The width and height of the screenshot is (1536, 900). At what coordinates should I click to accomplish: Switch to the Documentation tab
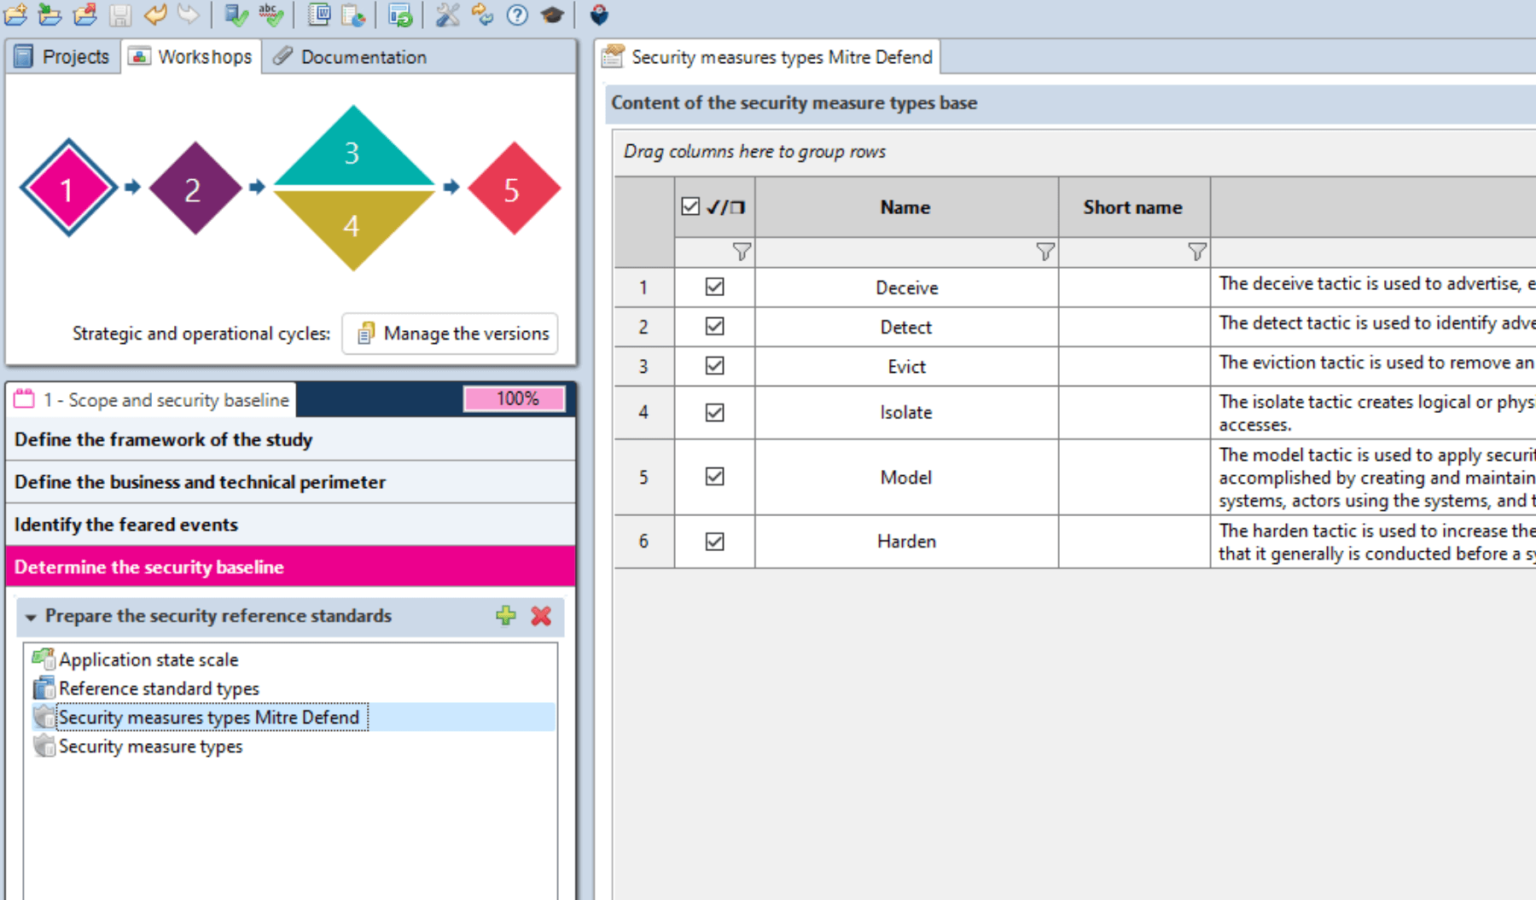(351, 57)
